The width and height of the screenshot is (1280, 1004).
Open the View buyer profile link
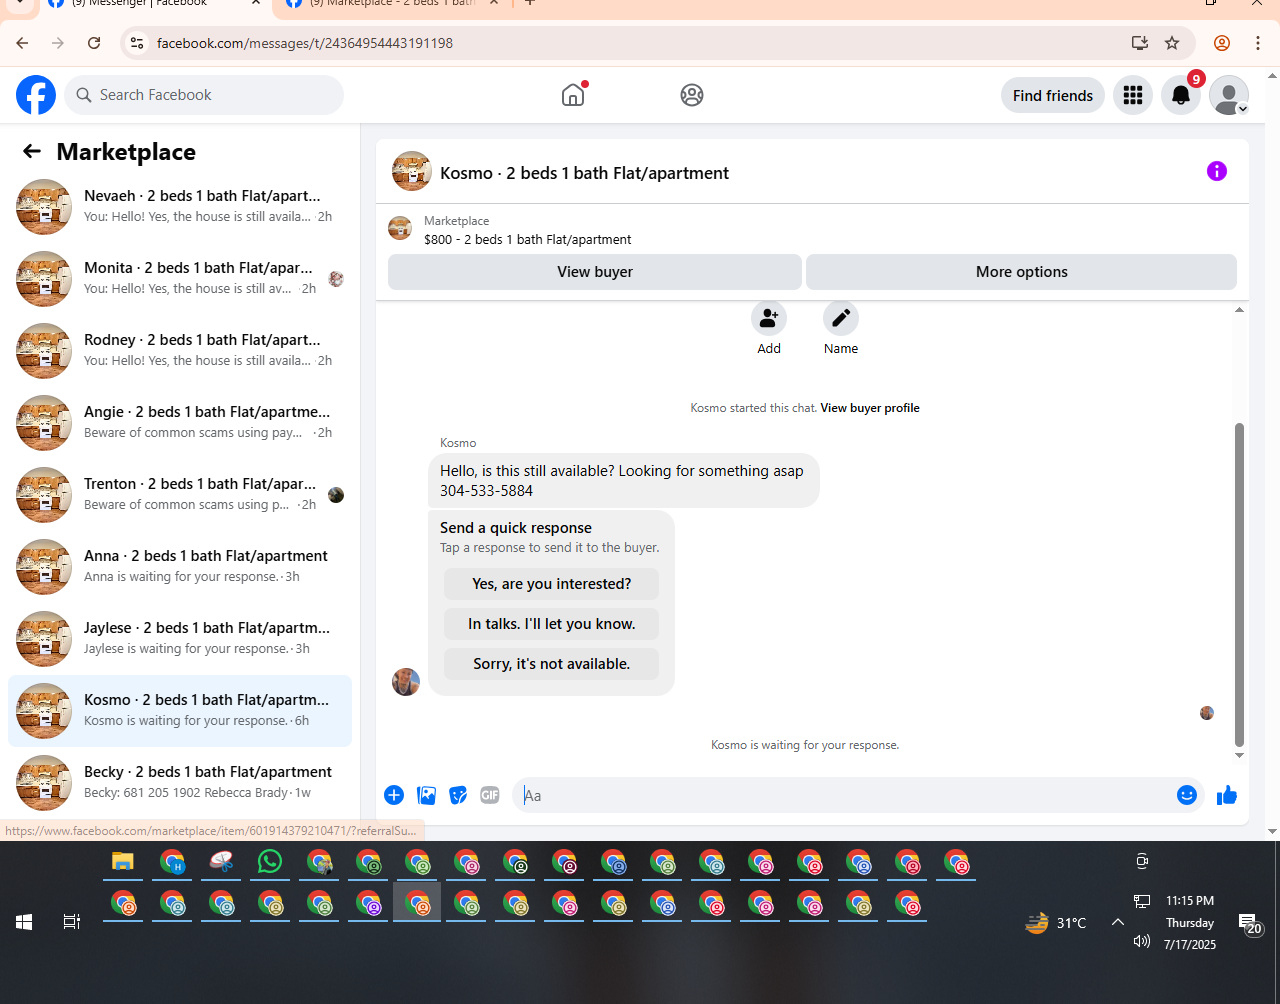pos(870,408)
